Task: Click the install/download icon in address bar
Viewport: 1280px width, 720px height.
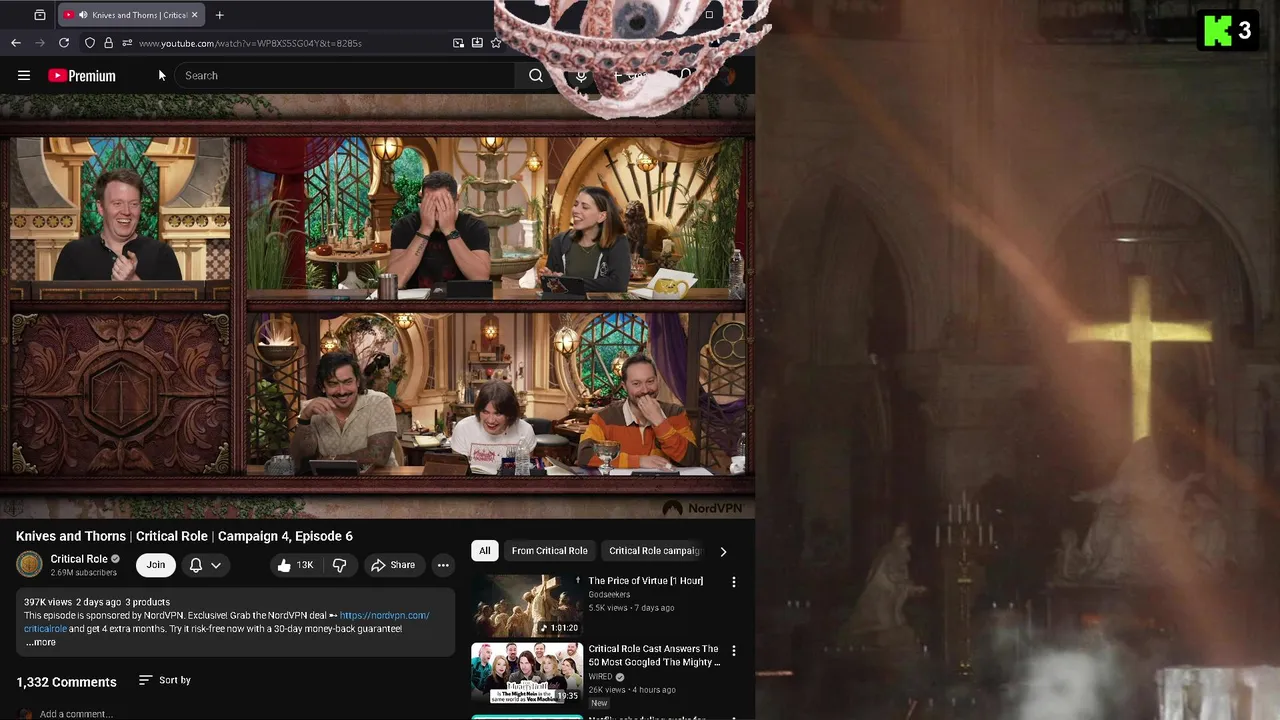Action: [x=477, y=43]
